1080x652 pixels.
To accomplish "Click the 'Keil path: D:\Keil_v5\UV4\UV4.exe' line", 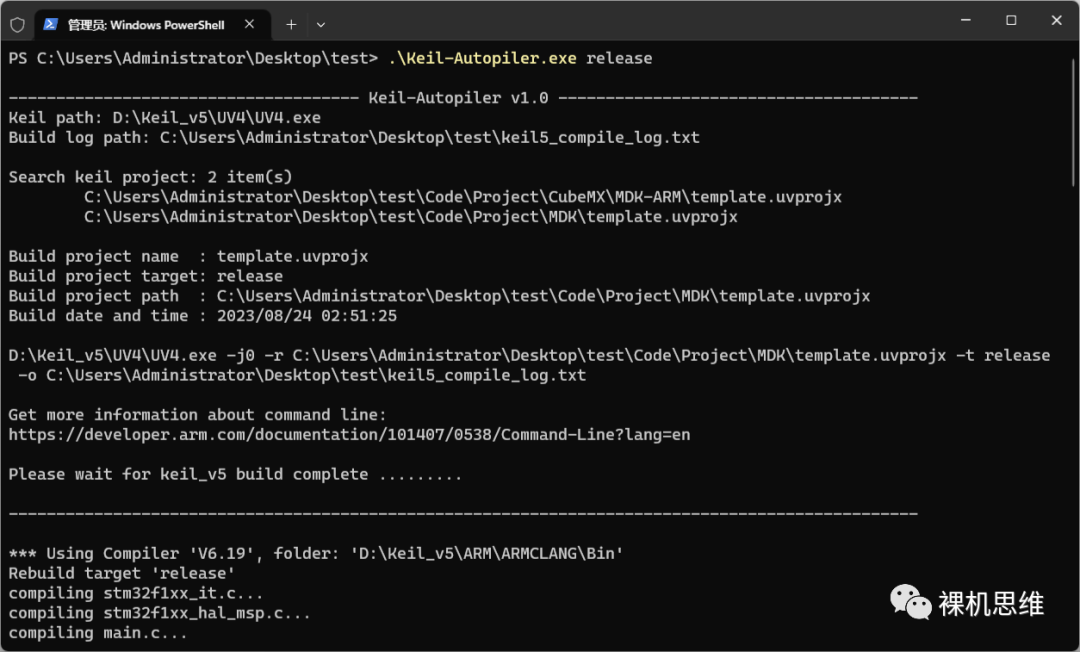I will (165, 118).
